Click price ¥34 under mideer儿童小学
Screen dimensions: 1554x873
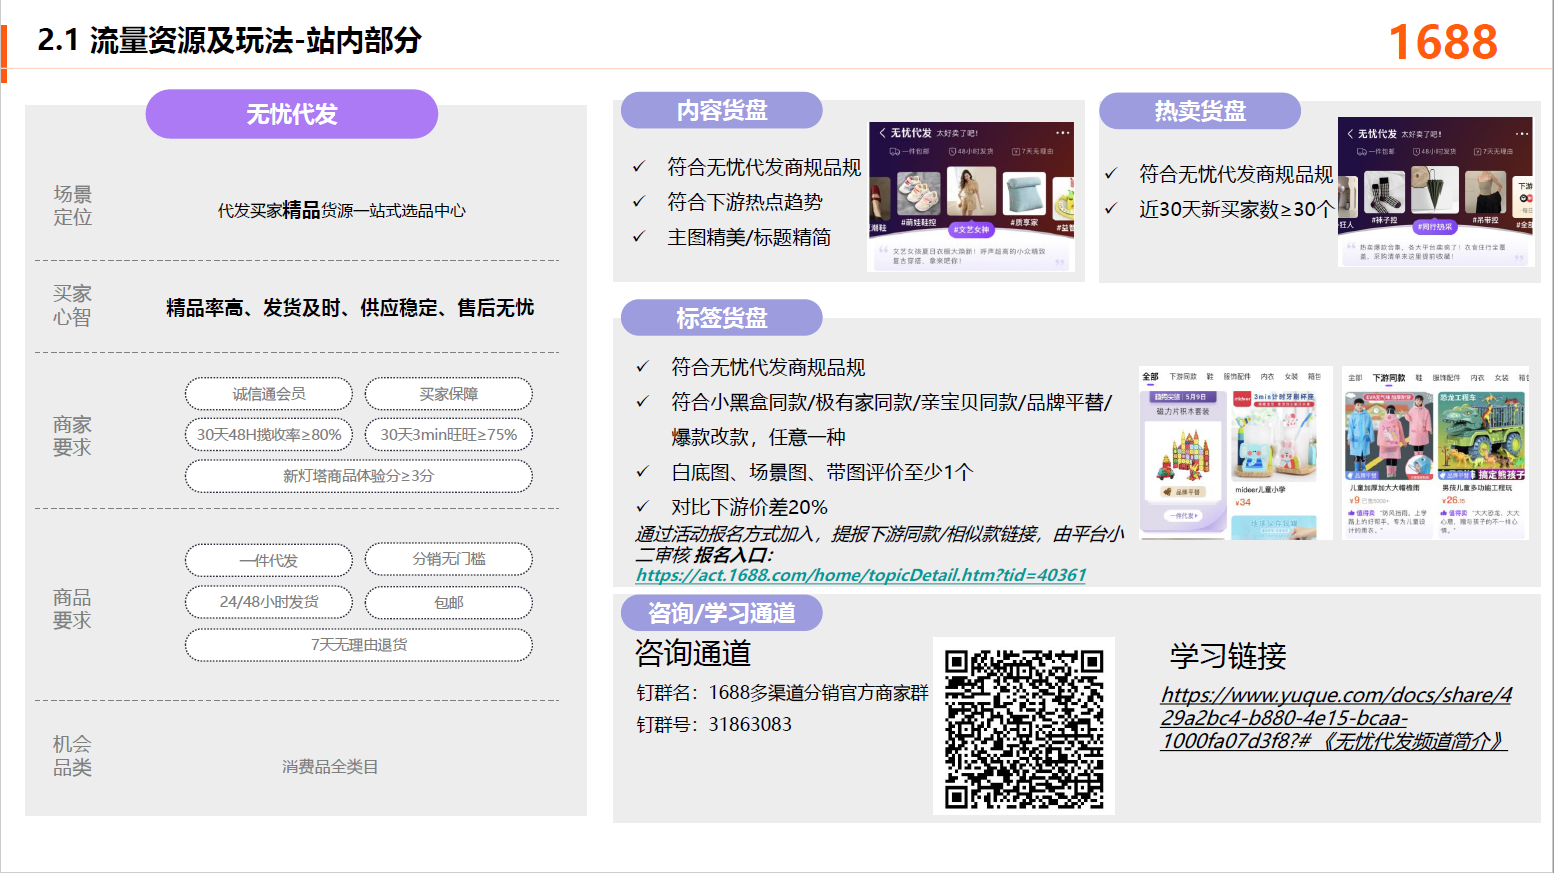pyautogui.click(x=1243, y=503)
